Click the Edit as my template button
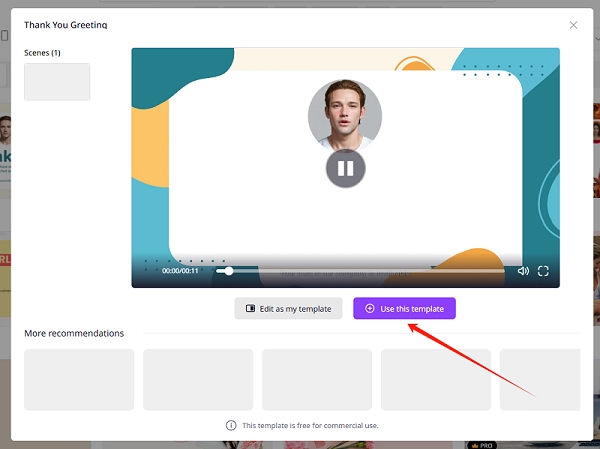 [x=289, y=309]
